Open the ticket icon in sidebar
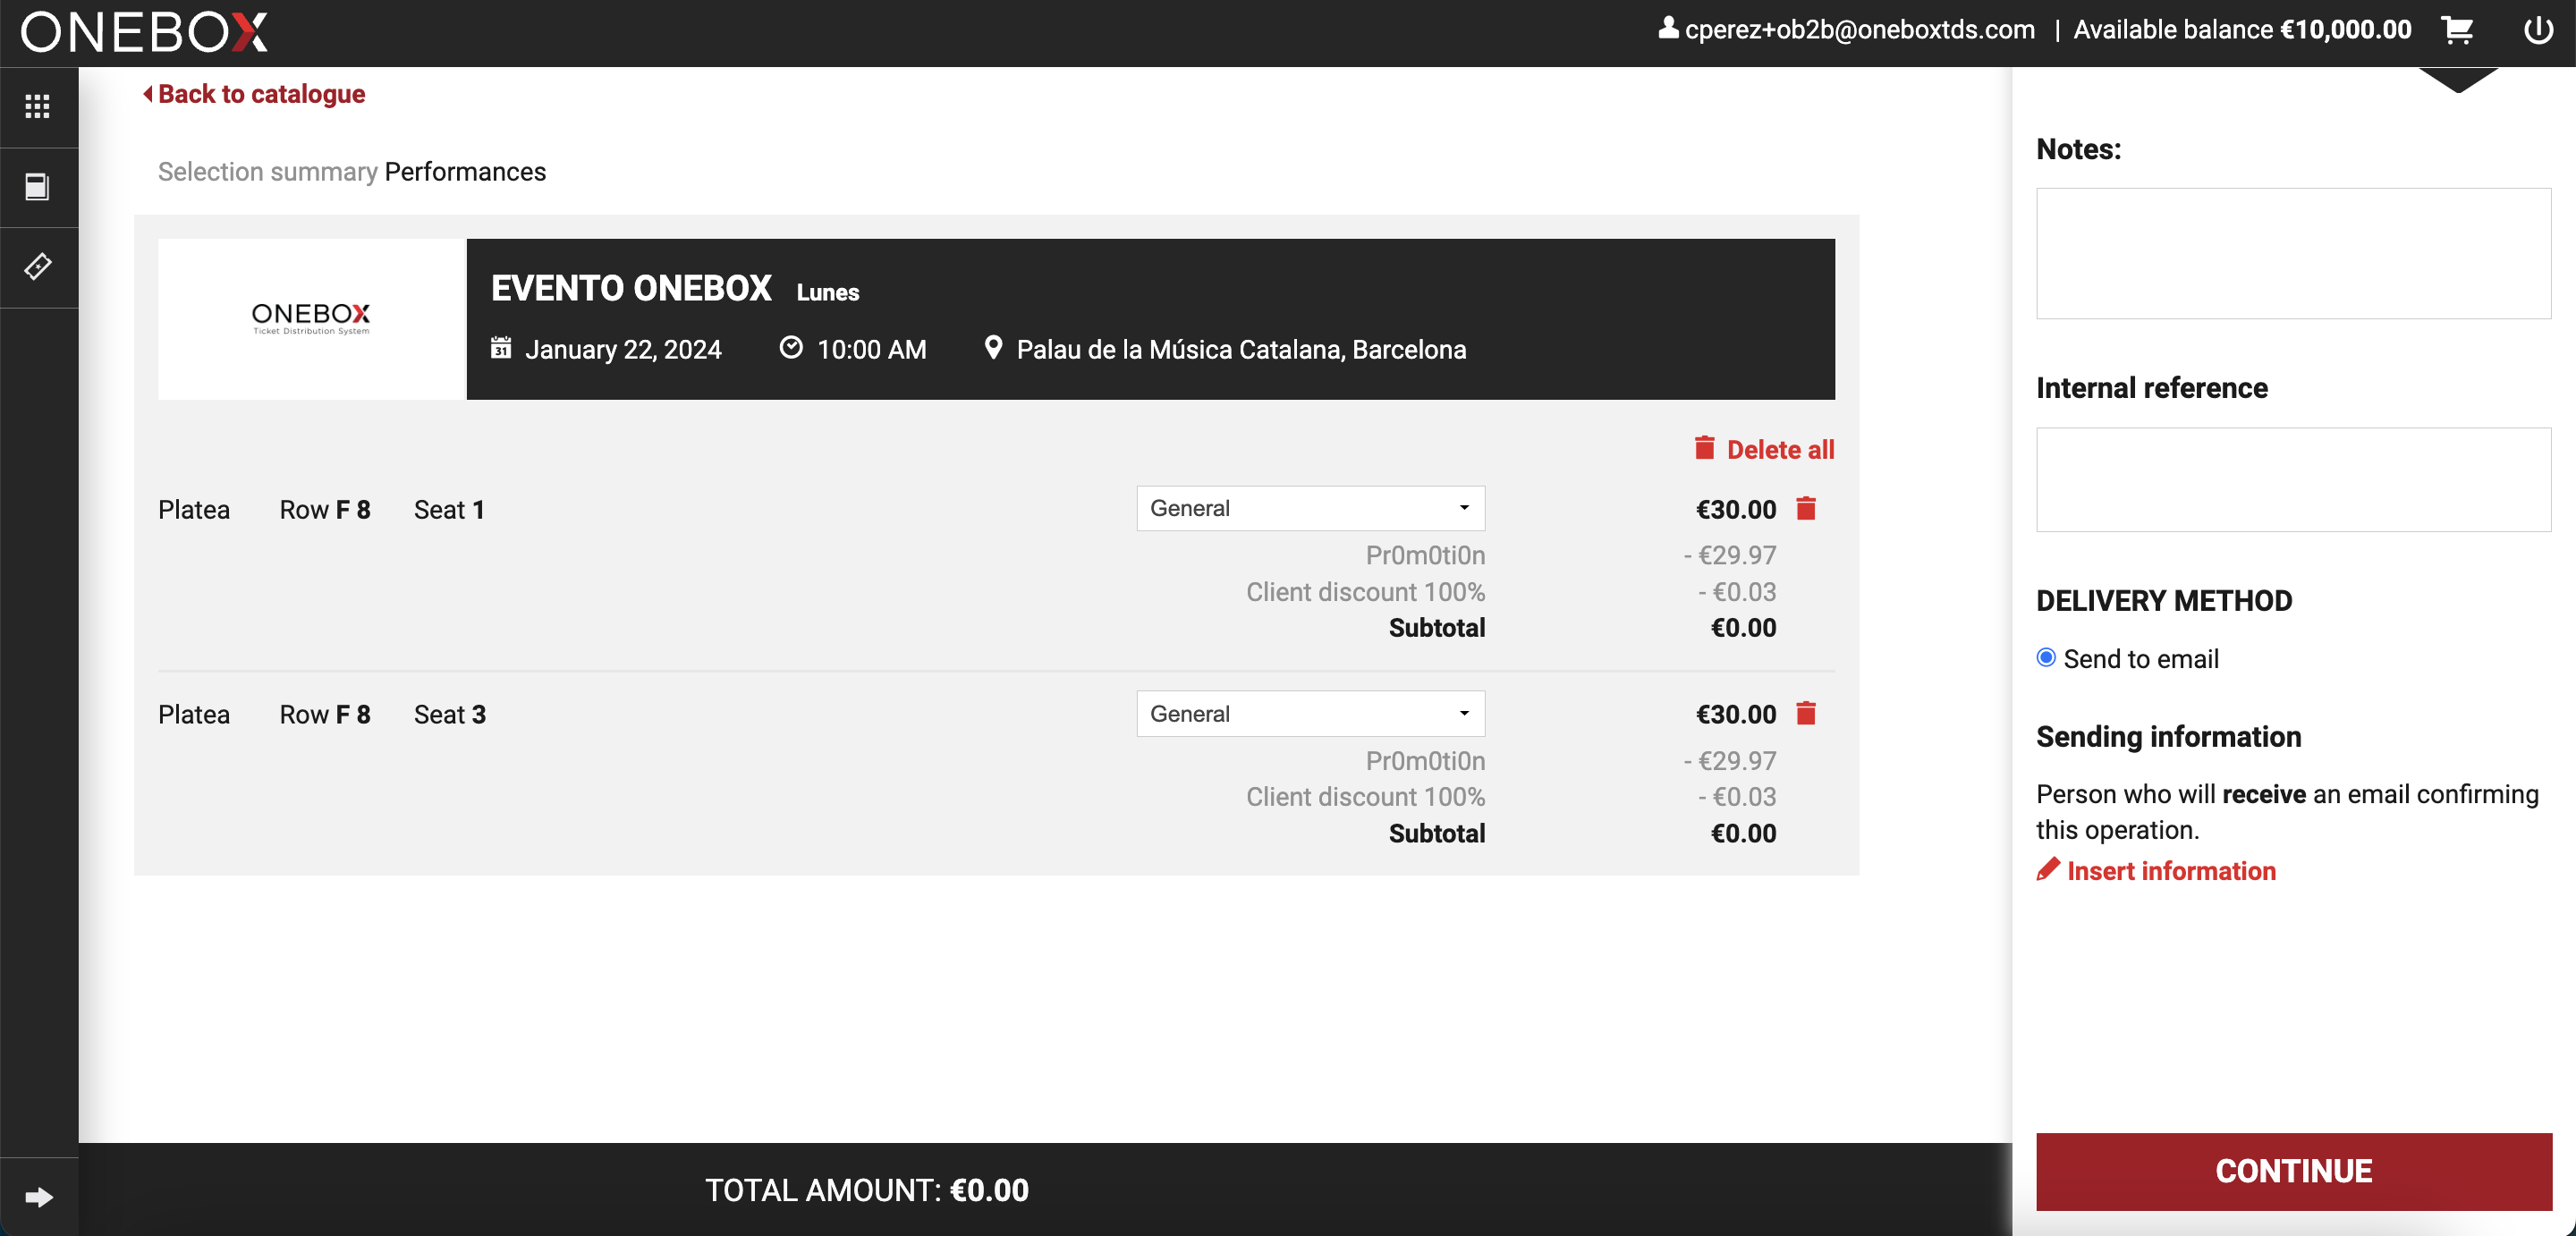 (38, 266)
